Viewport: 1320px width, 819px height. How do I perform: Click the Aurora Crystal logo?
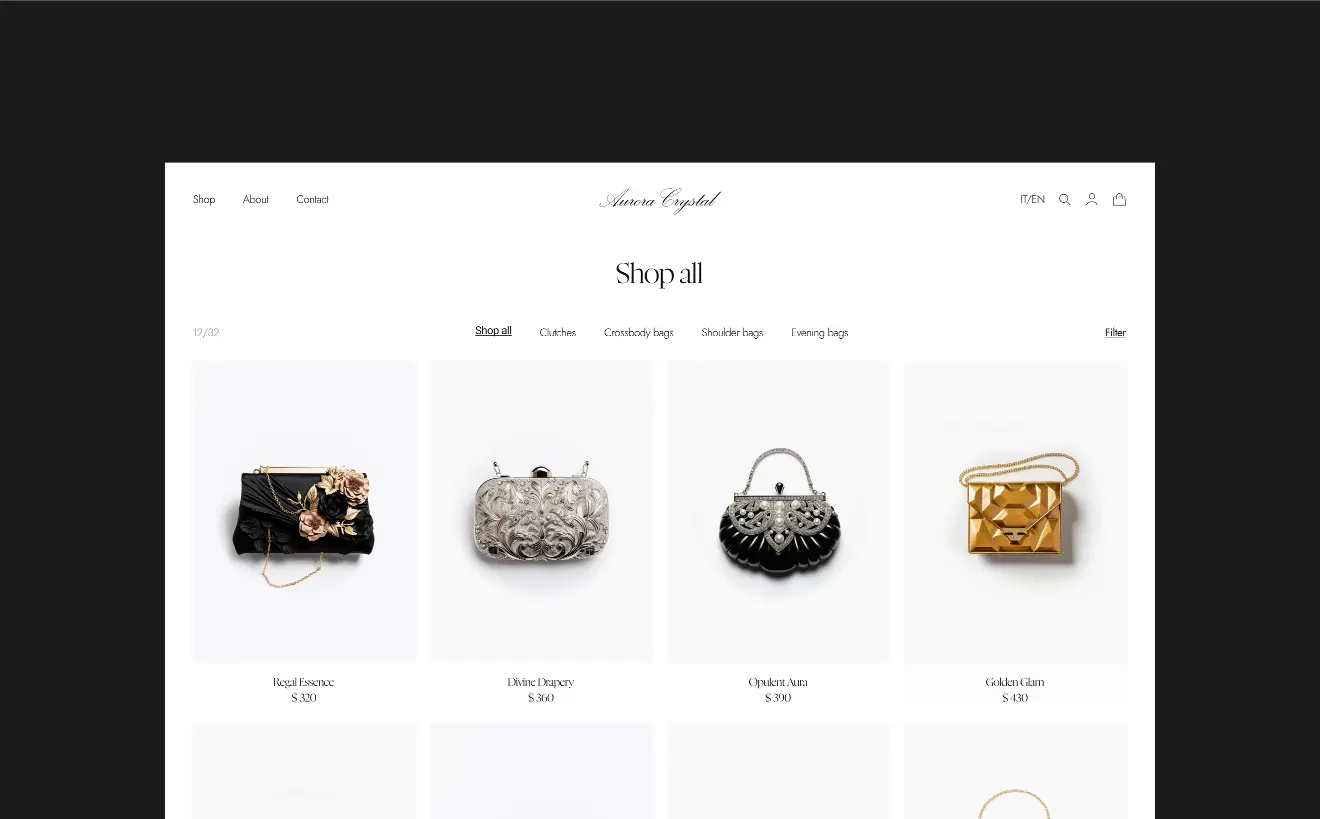tap(660, 200)
